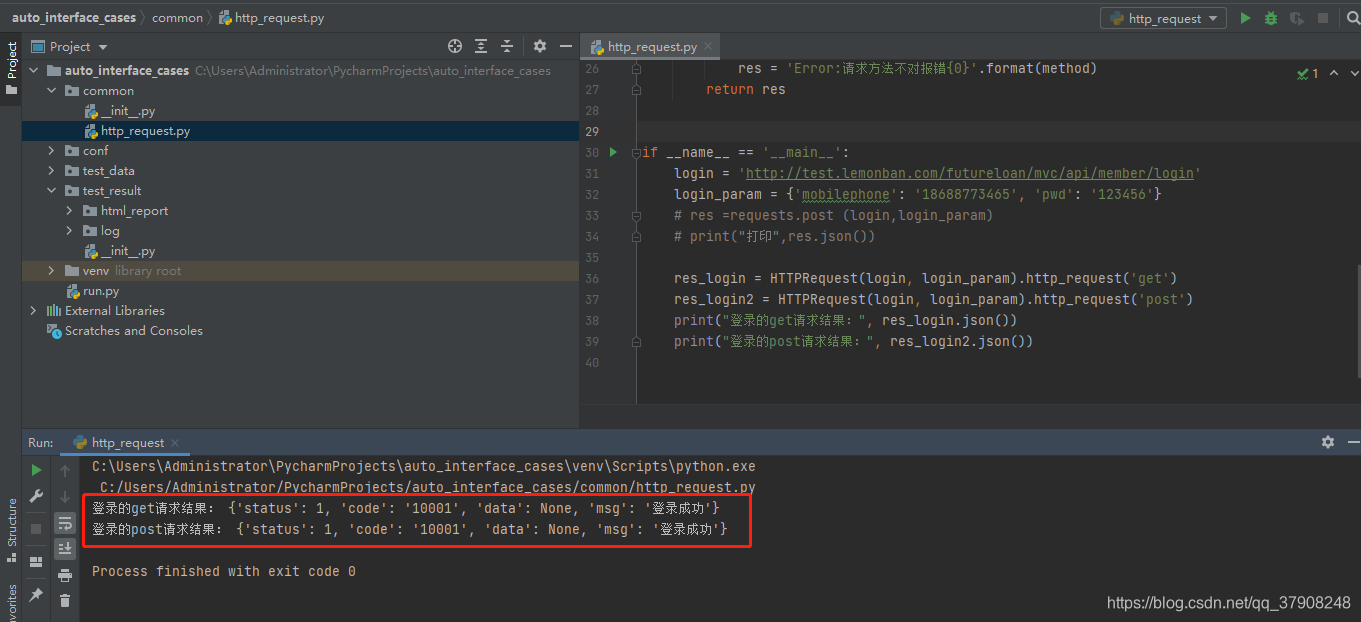Collapse the auto_interface_cases root folder

point(34,71)
